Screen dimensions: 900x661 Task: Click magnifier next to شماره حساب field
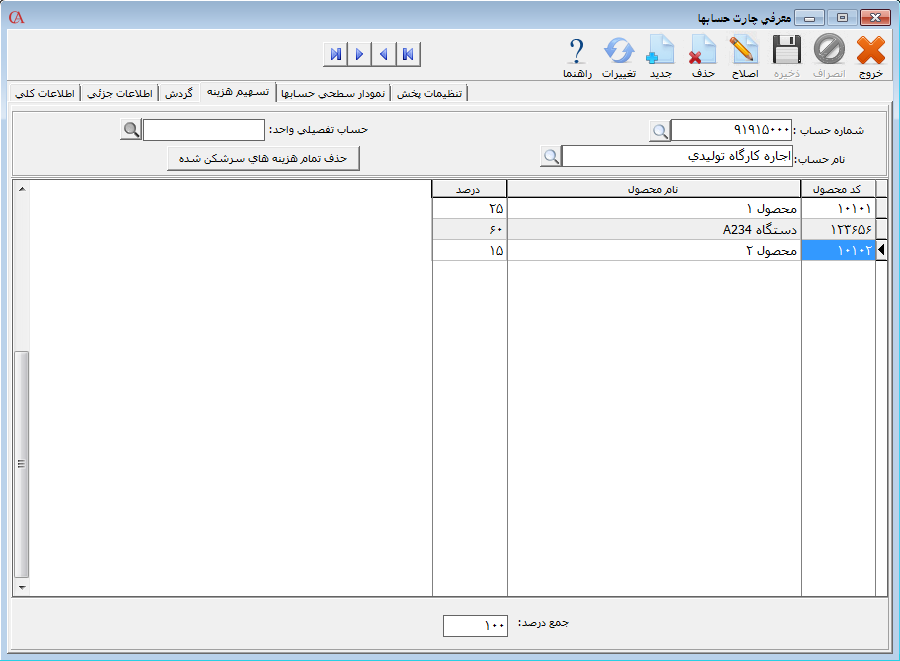click(660, 131)
